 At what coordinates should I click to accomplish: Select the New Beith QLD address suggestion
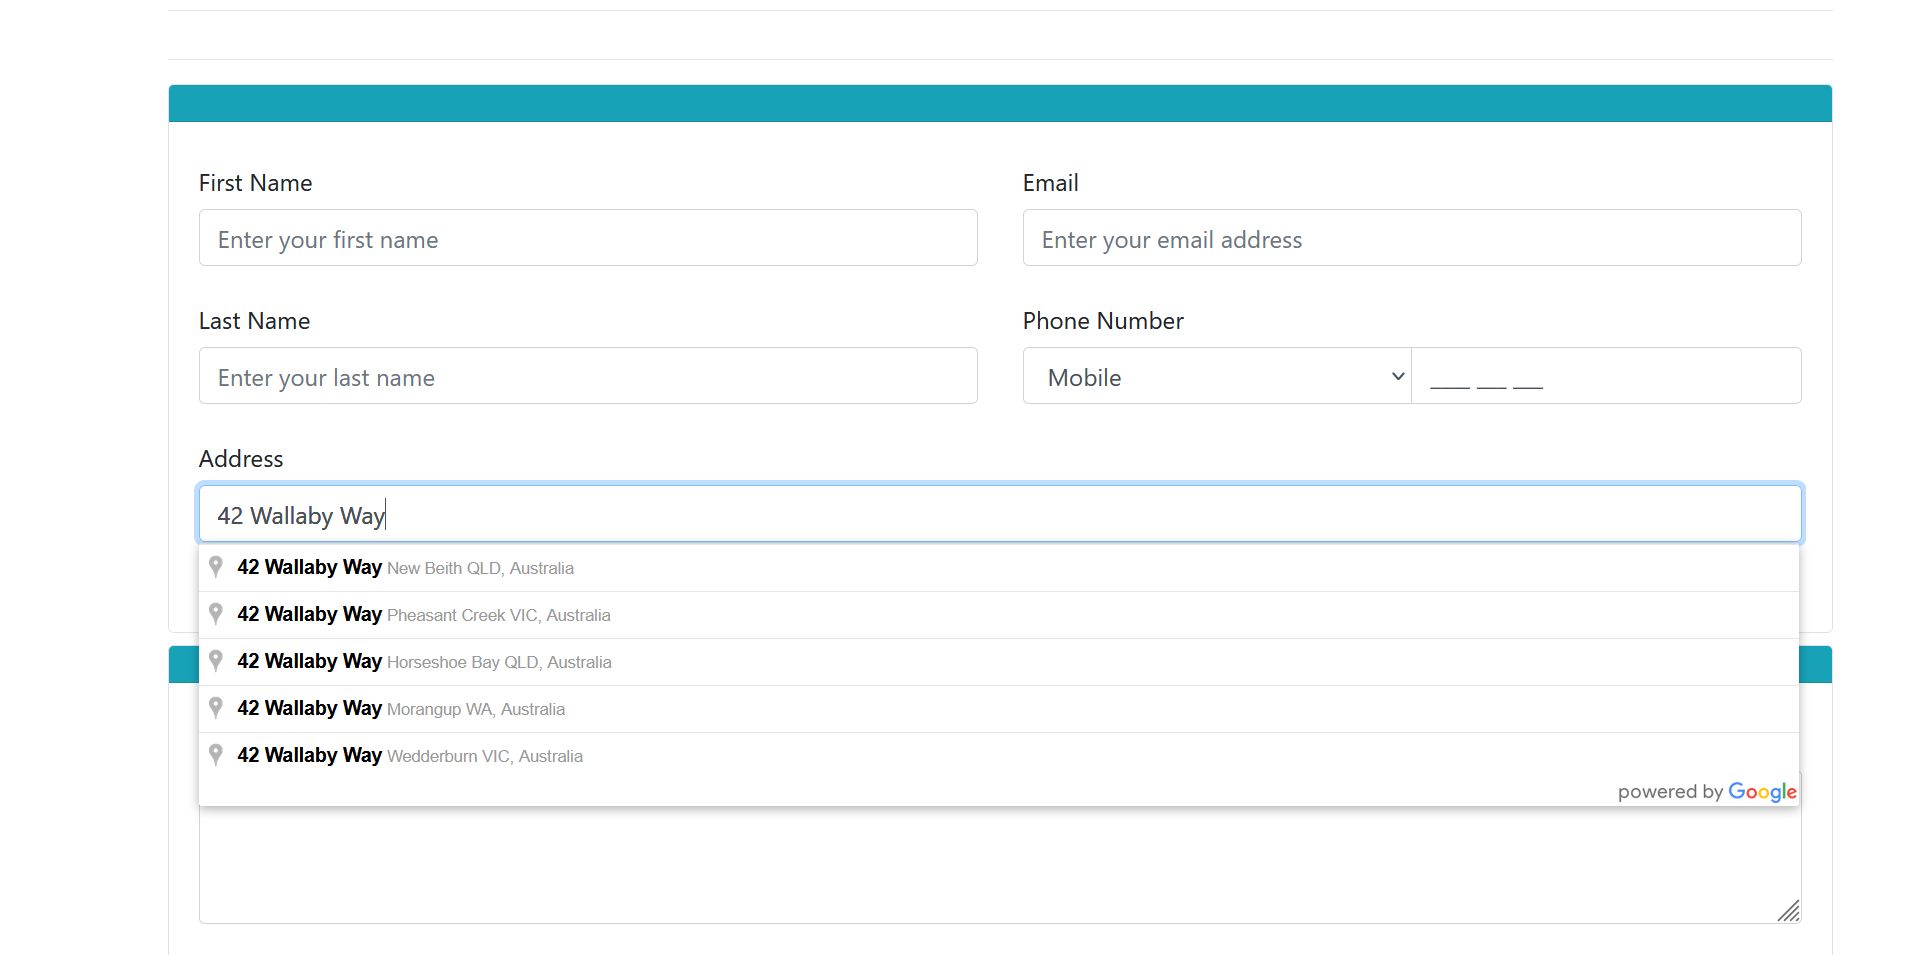[999, 568]
